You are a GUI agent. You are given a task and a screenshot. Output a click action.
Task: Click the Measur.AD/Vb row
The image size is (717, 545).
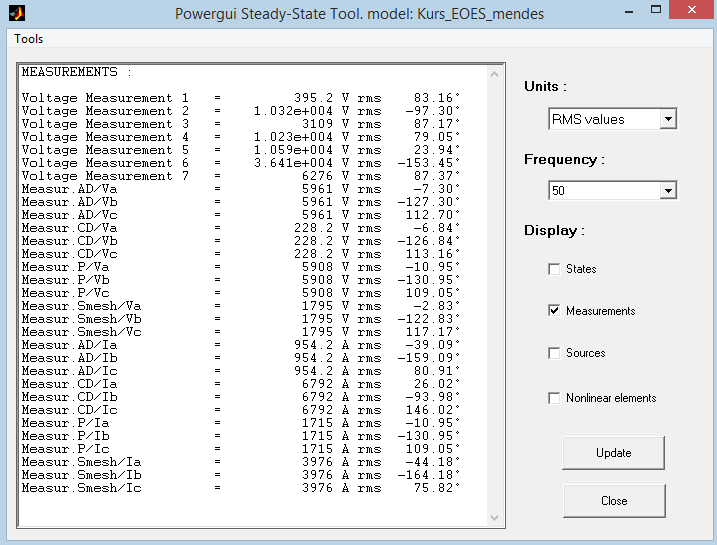(241, 202)
